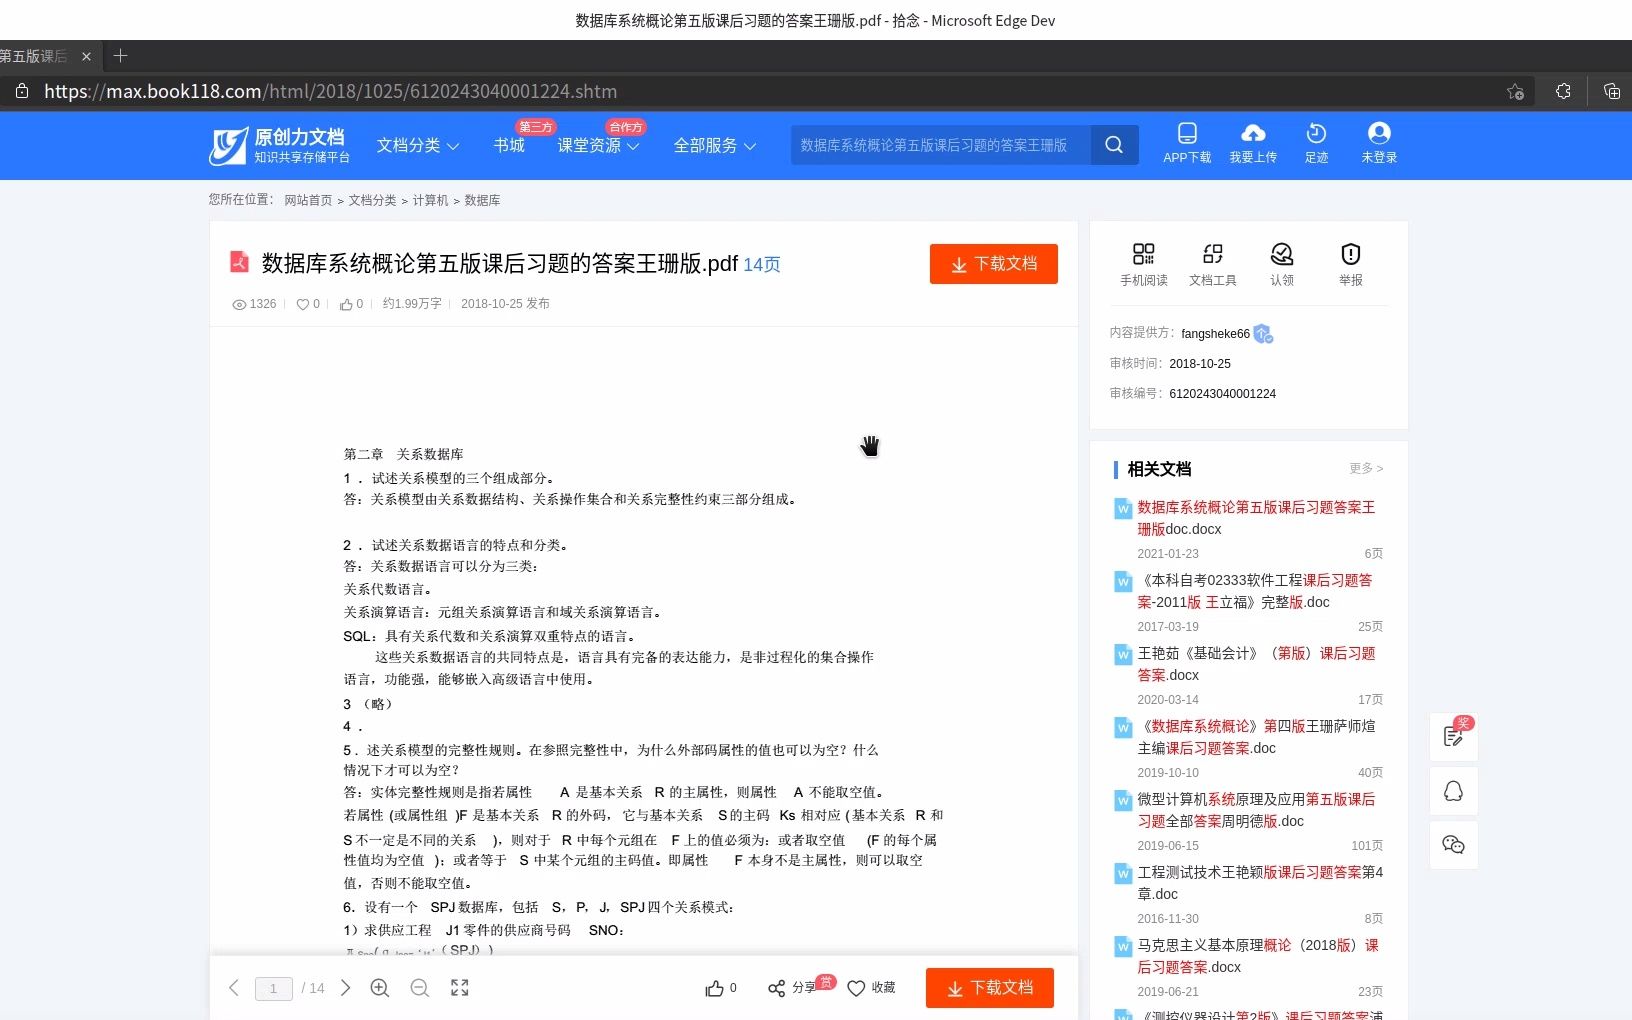This screenshot has width=1632, height=1020.
Task: Open related doc 马克思主义基本原理概论
Action: 1258,956
